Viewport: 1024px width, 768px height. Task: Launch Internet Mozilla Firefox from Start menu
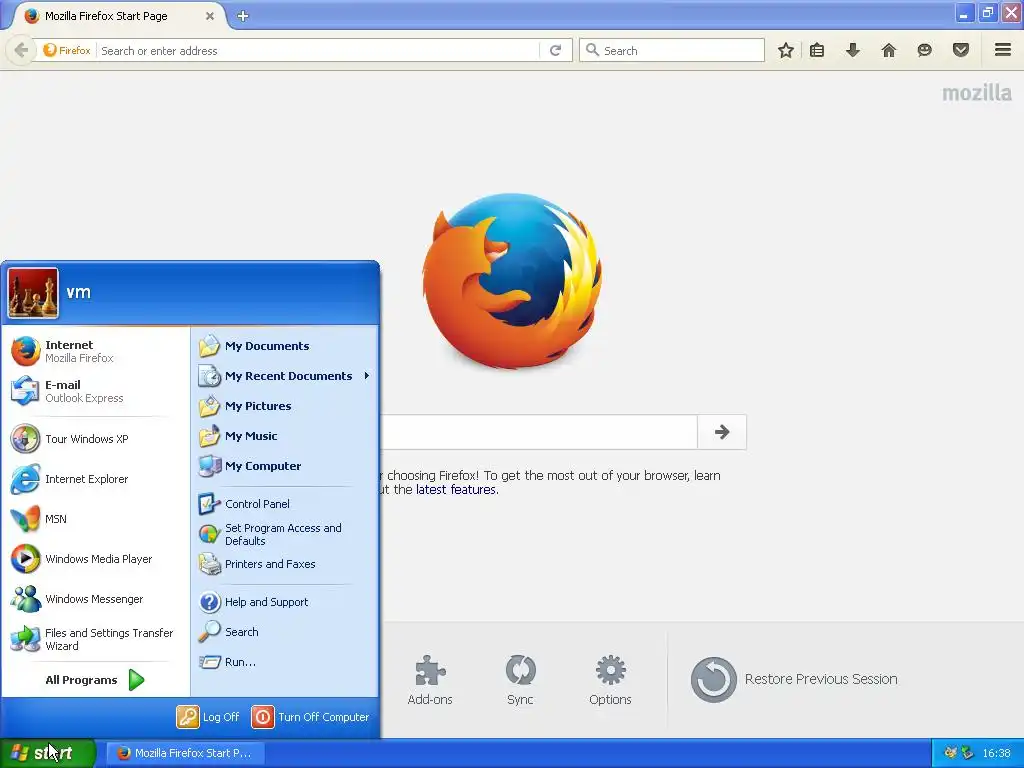pyautogui.click(x=95, y=351)
